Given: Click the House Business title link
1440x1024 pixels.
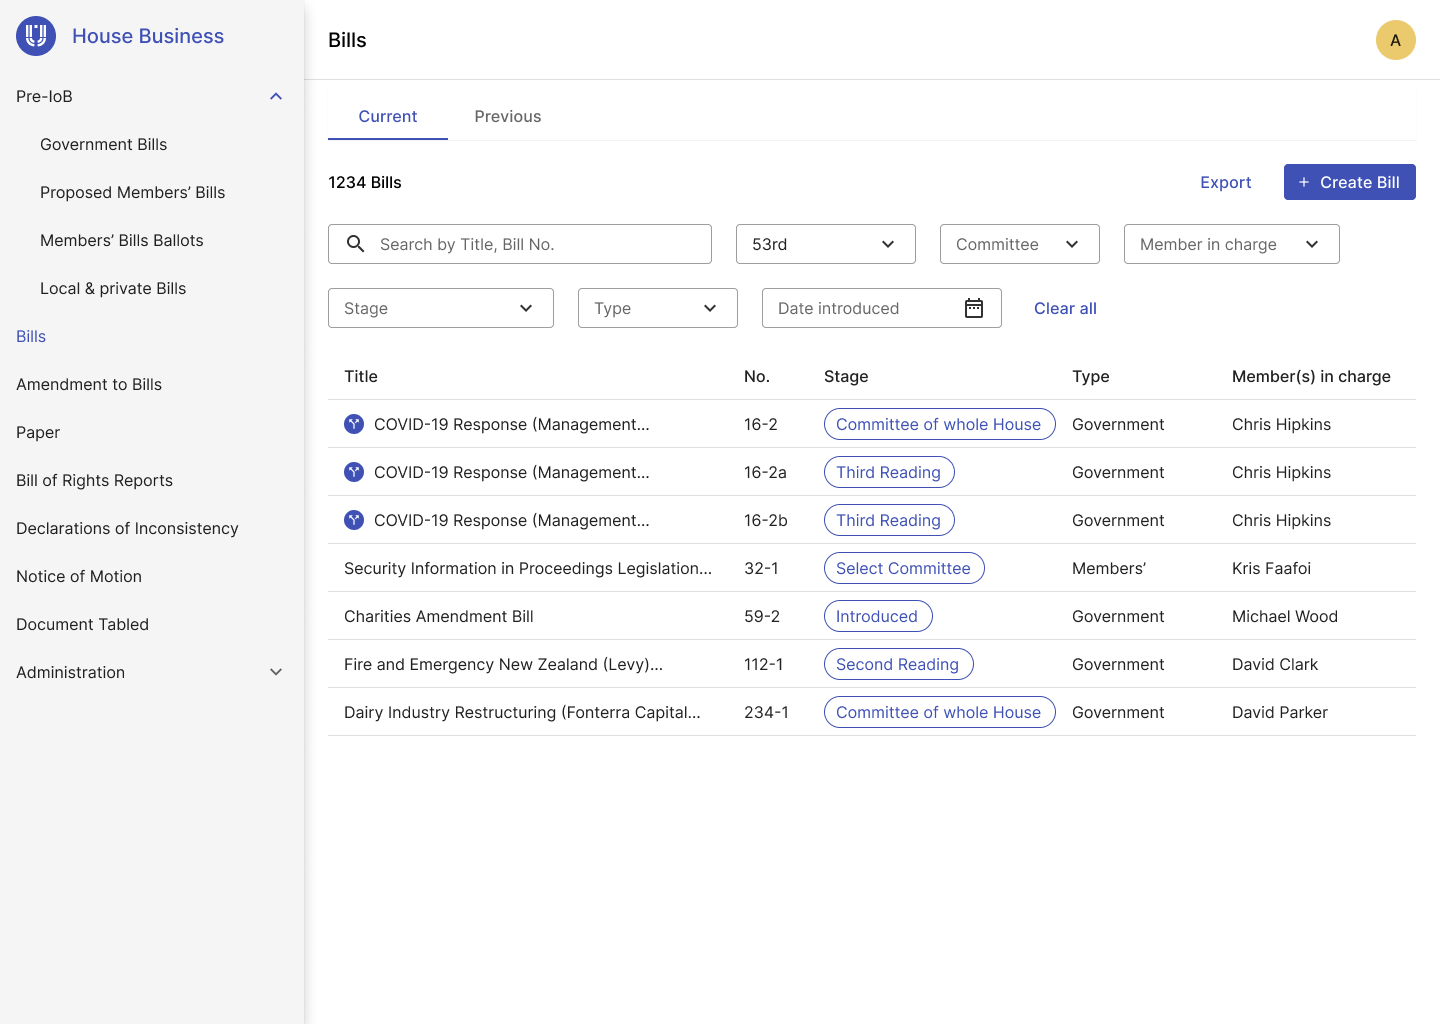Looking at the screenshot, I should [x=148, y=36].
